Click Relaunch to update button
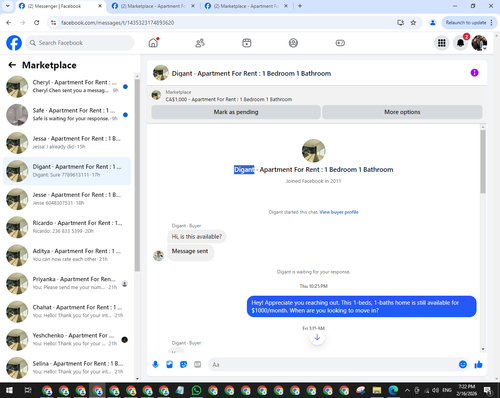 469,23
